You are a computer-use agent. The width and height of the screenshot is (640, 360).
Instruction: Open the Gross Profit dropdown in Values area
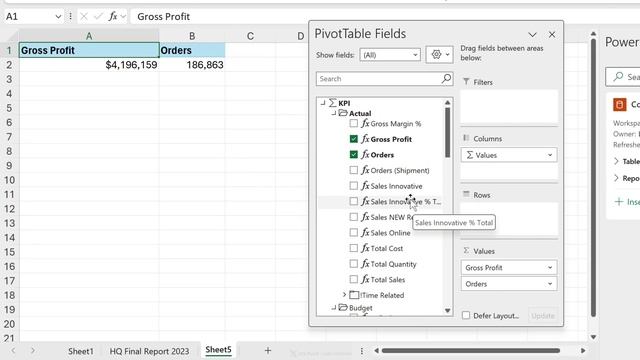coord(550,267)
